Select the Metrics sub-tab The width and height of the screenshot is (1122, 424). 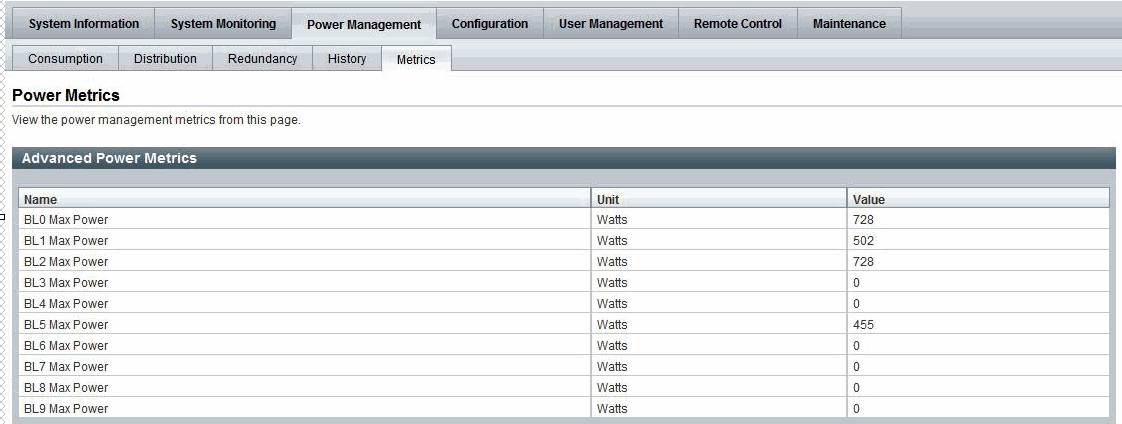[416, 59]
